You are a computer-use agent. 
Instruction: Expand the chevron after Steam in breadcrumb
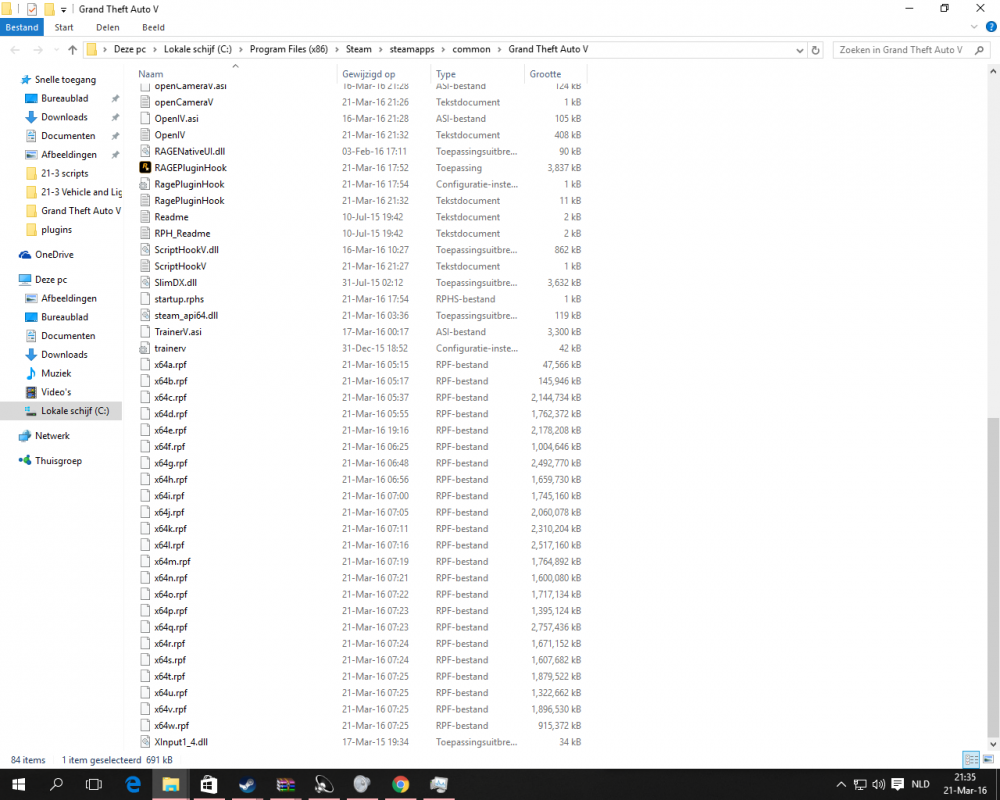[x=381, y=50]
